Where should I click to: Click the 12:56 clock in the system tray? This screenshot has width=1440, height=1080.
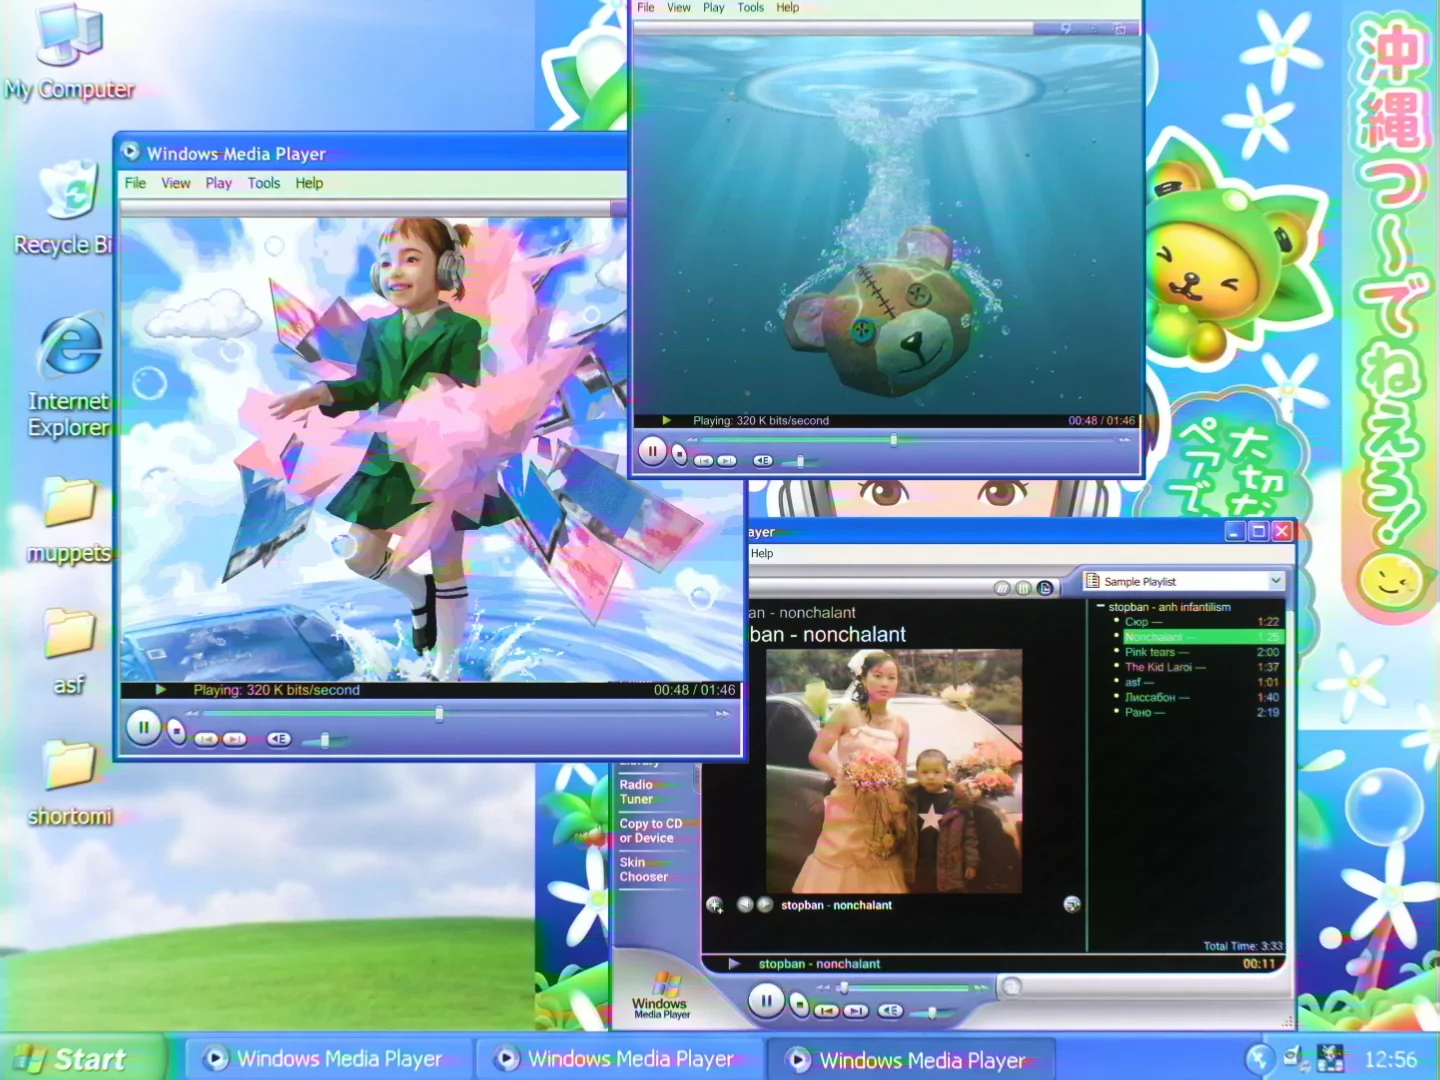tap(1390, 1060)
